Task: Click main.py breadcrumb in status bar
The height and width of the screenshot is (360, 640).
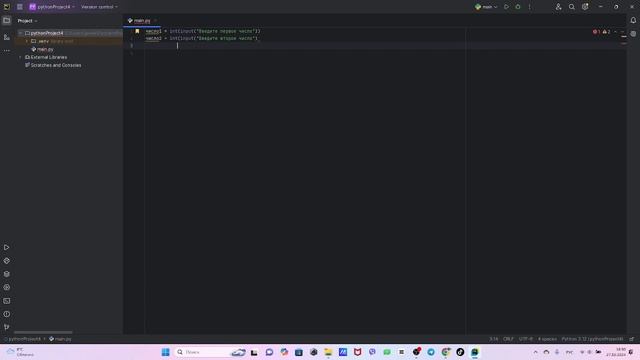Action: coord(60,339)
